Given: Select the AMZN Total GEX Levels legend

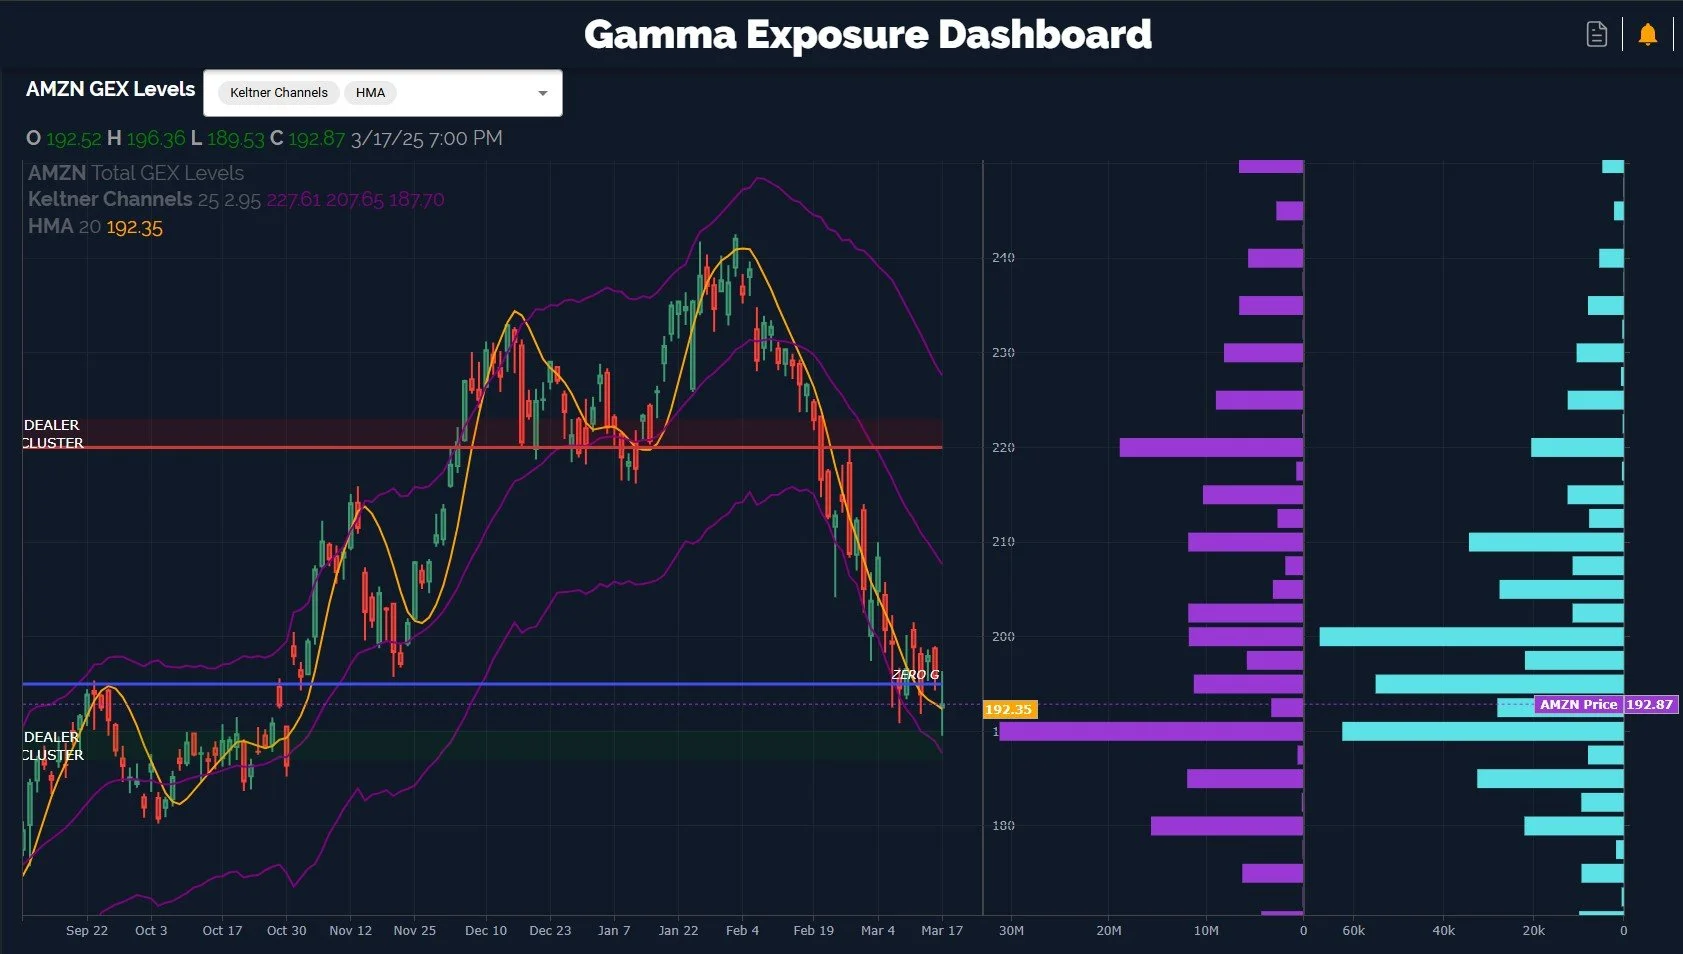Looking at the screenshot, I should [136, 173].
